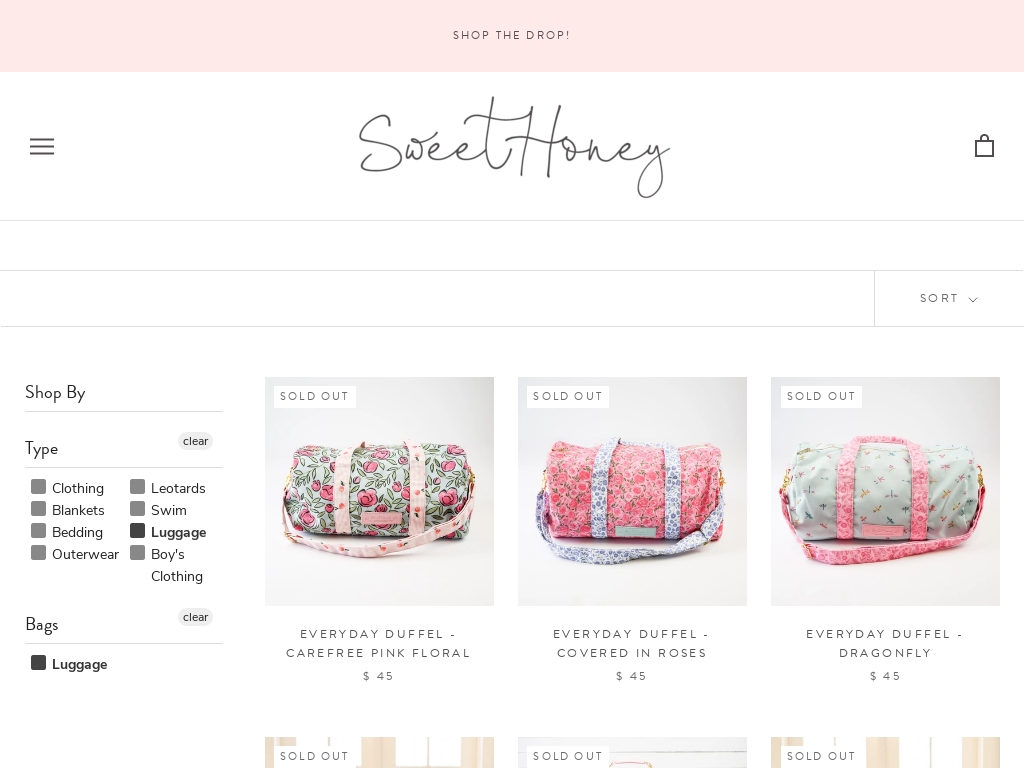The width and height of the screenshot is (1024, 768).
Task: Click the SweetHoney logo
Action: tap(512, 146)
